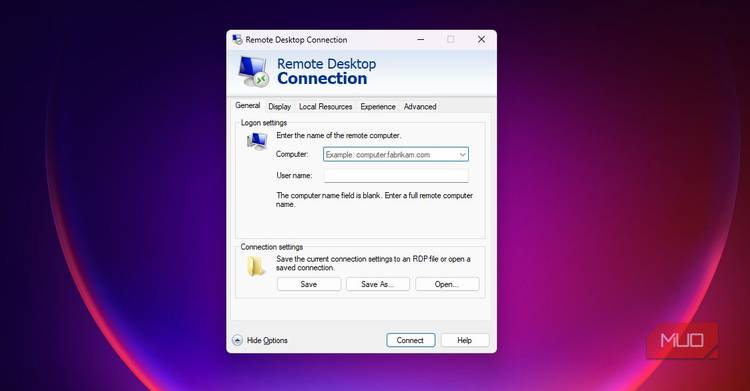Open the Advanced tab

tap(420, 107)
